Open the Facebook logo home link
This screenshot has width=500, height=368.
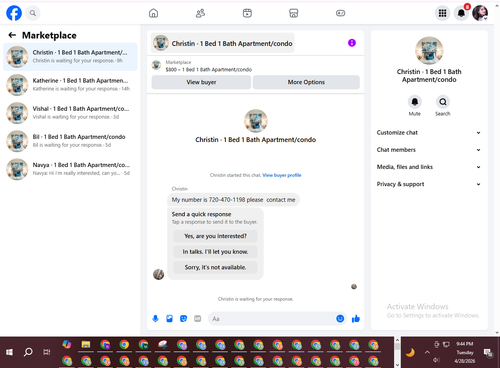click(14, 13)
